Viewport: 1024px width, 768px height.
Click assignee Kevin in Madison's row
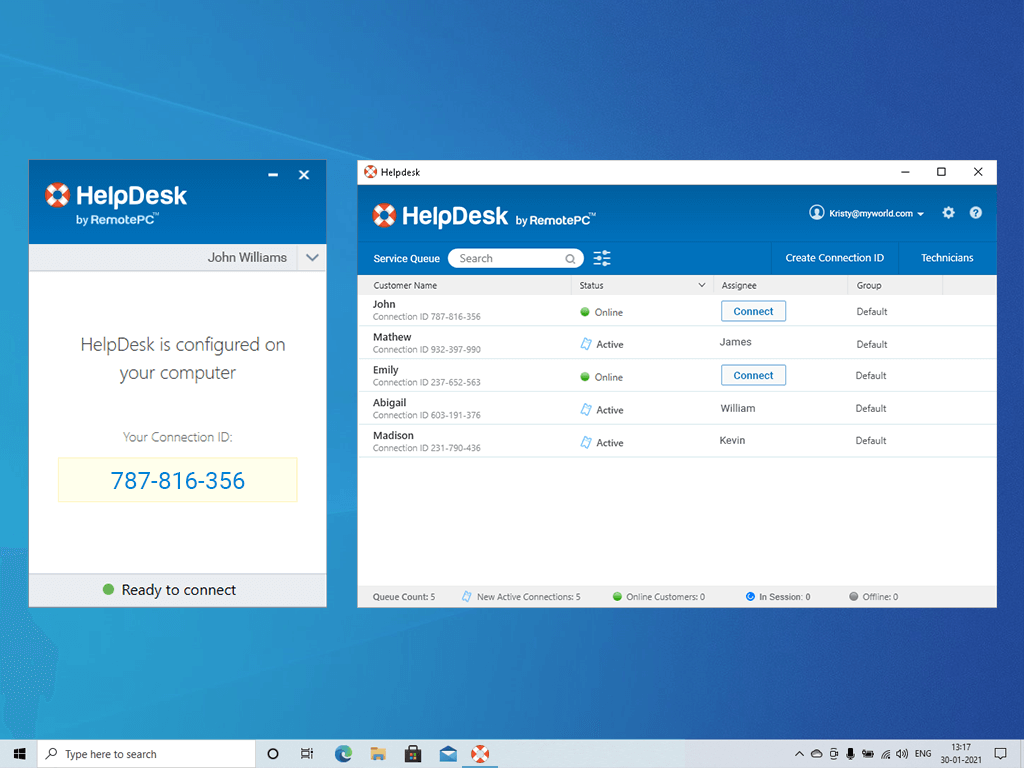[732, 441]
